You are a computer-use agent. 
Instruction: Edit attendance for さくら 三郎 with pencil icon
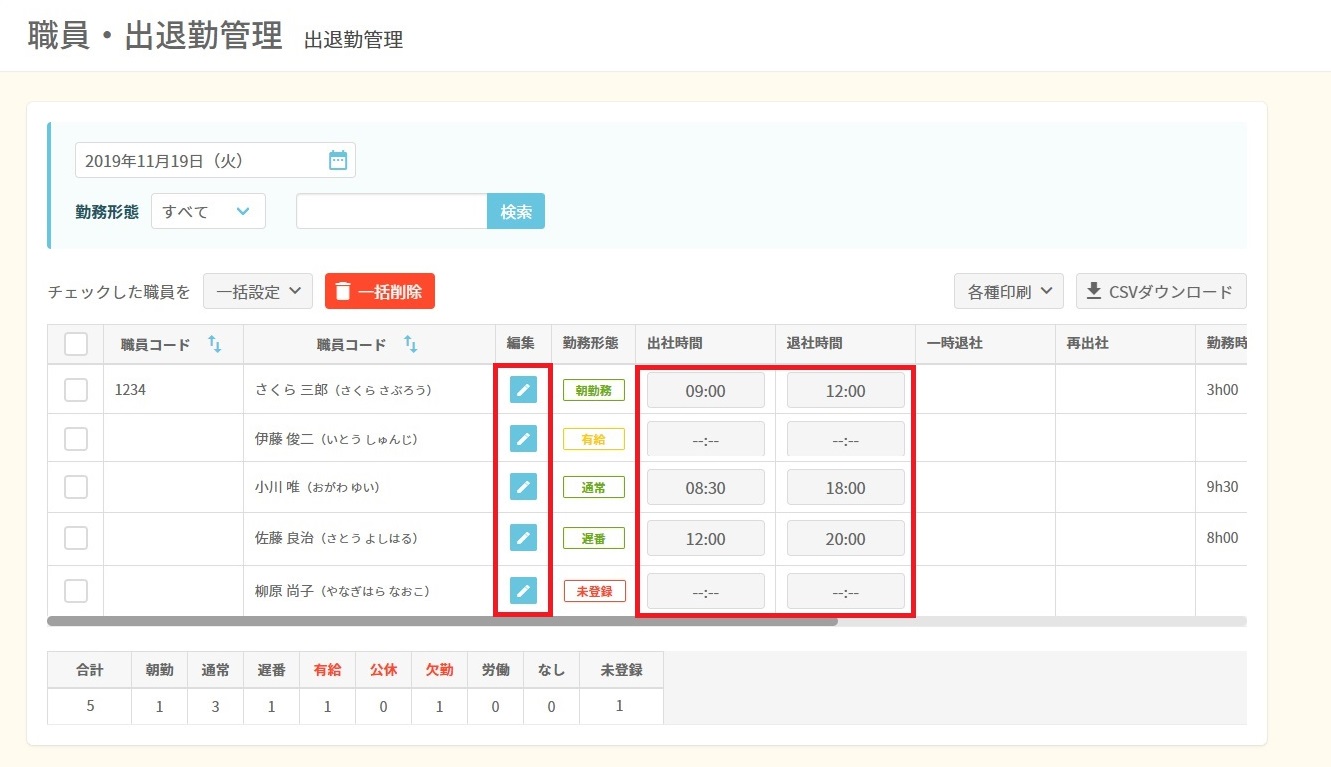[x=523, y=390]
